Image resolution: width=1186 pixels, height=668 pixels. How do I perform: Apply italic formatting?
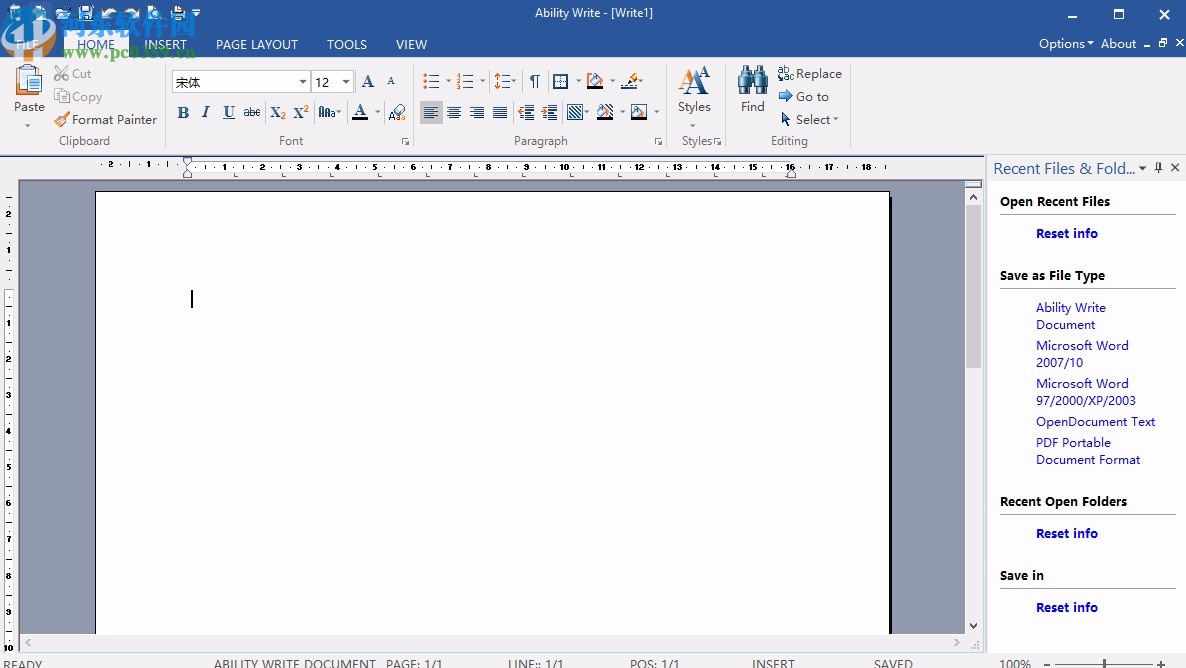205,112
